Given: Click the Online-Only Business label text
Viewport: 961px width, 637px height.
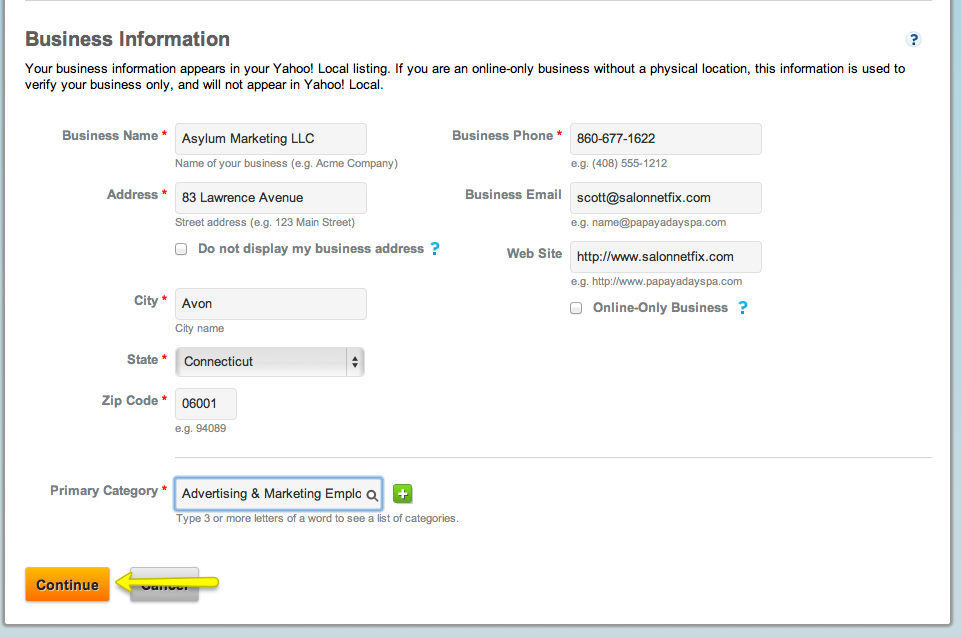Looking at the screenshot, I should (x=660, y=308).
